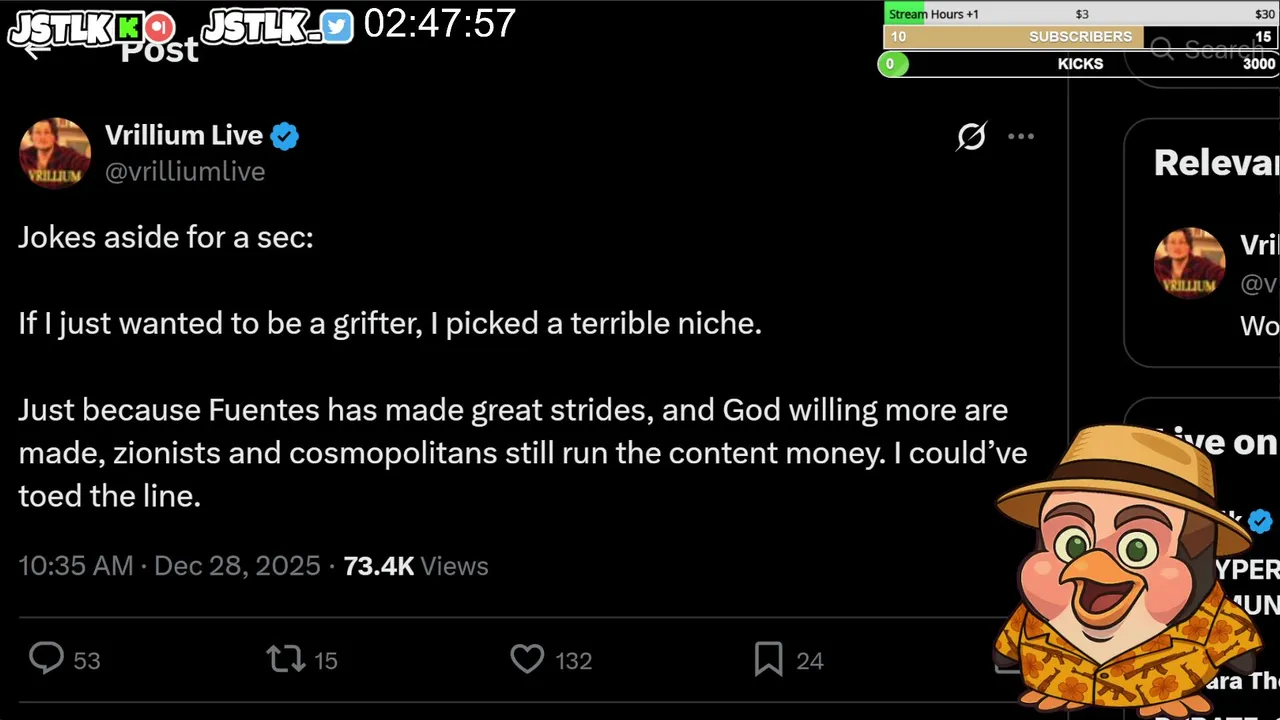Go back using the arrow beside Post

pos(36,50)
